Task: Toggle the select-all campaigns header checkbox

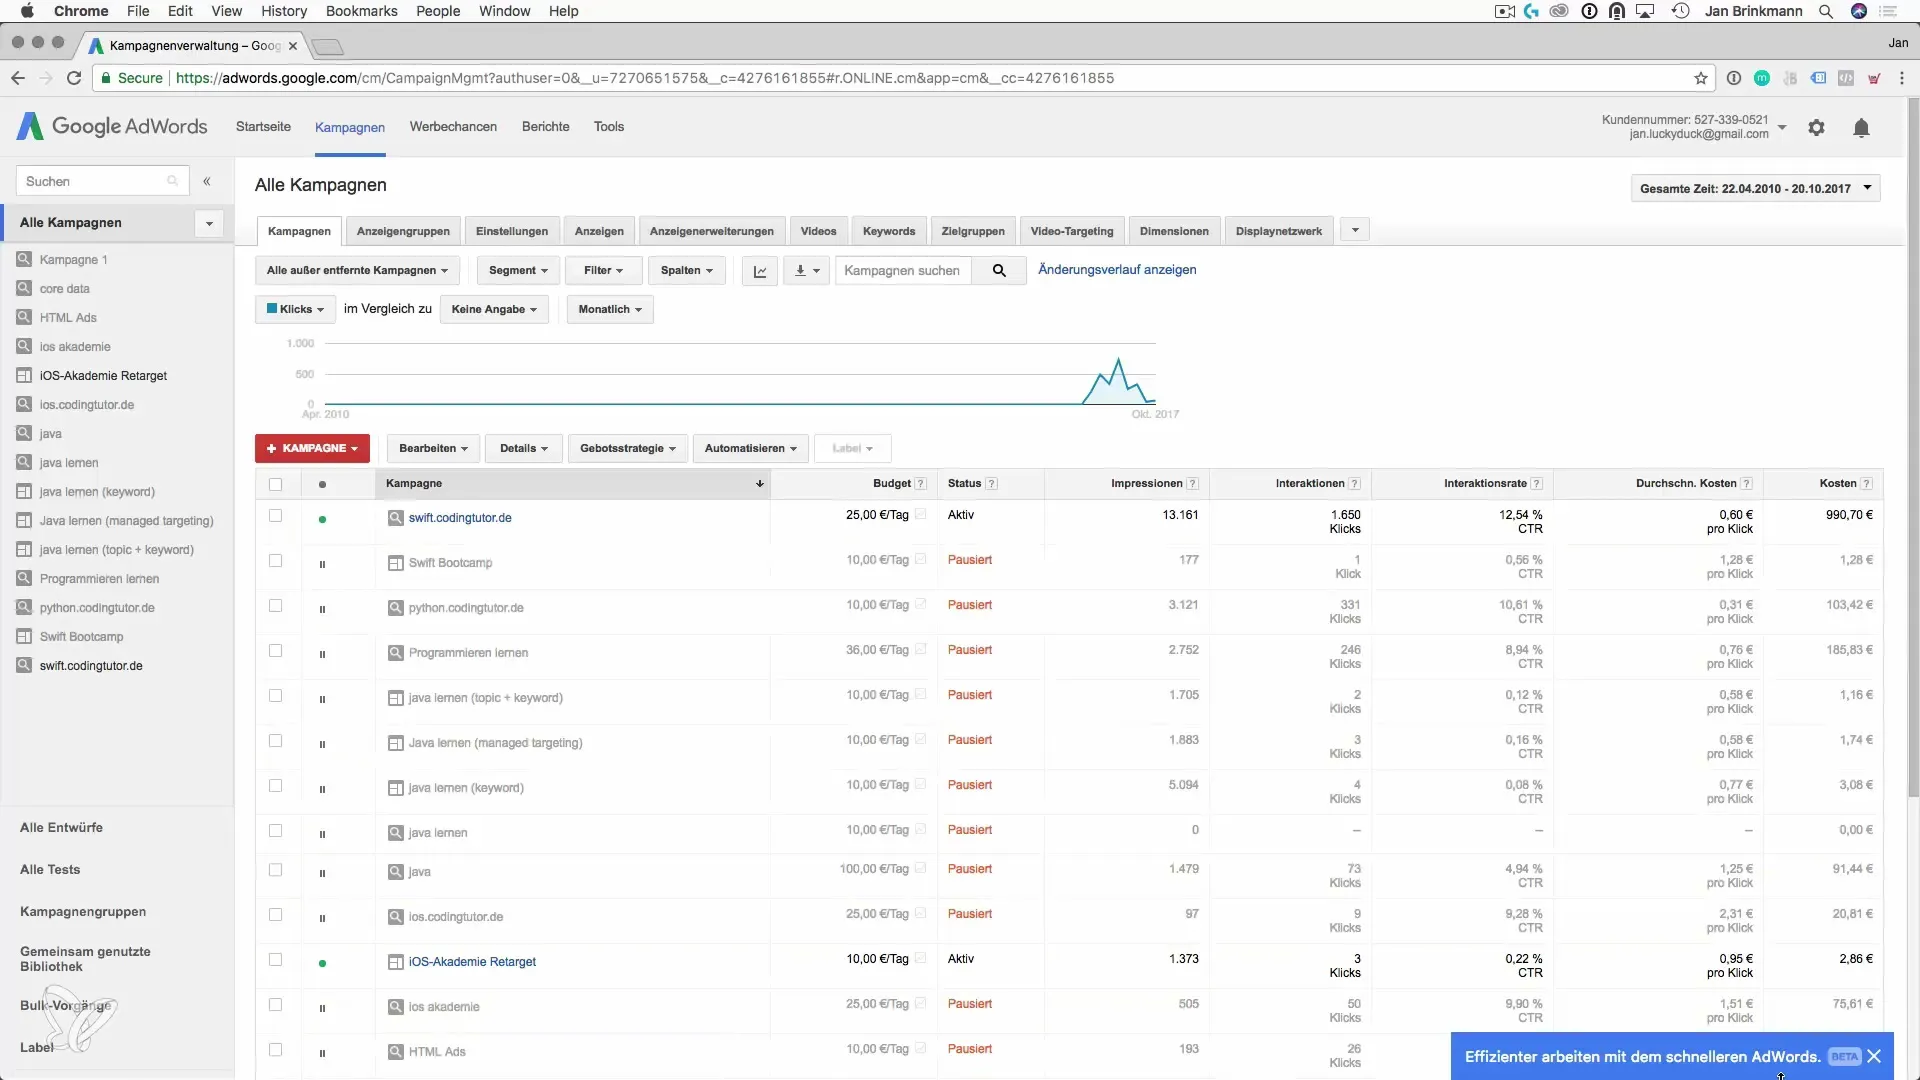Action: click(275, 484)
